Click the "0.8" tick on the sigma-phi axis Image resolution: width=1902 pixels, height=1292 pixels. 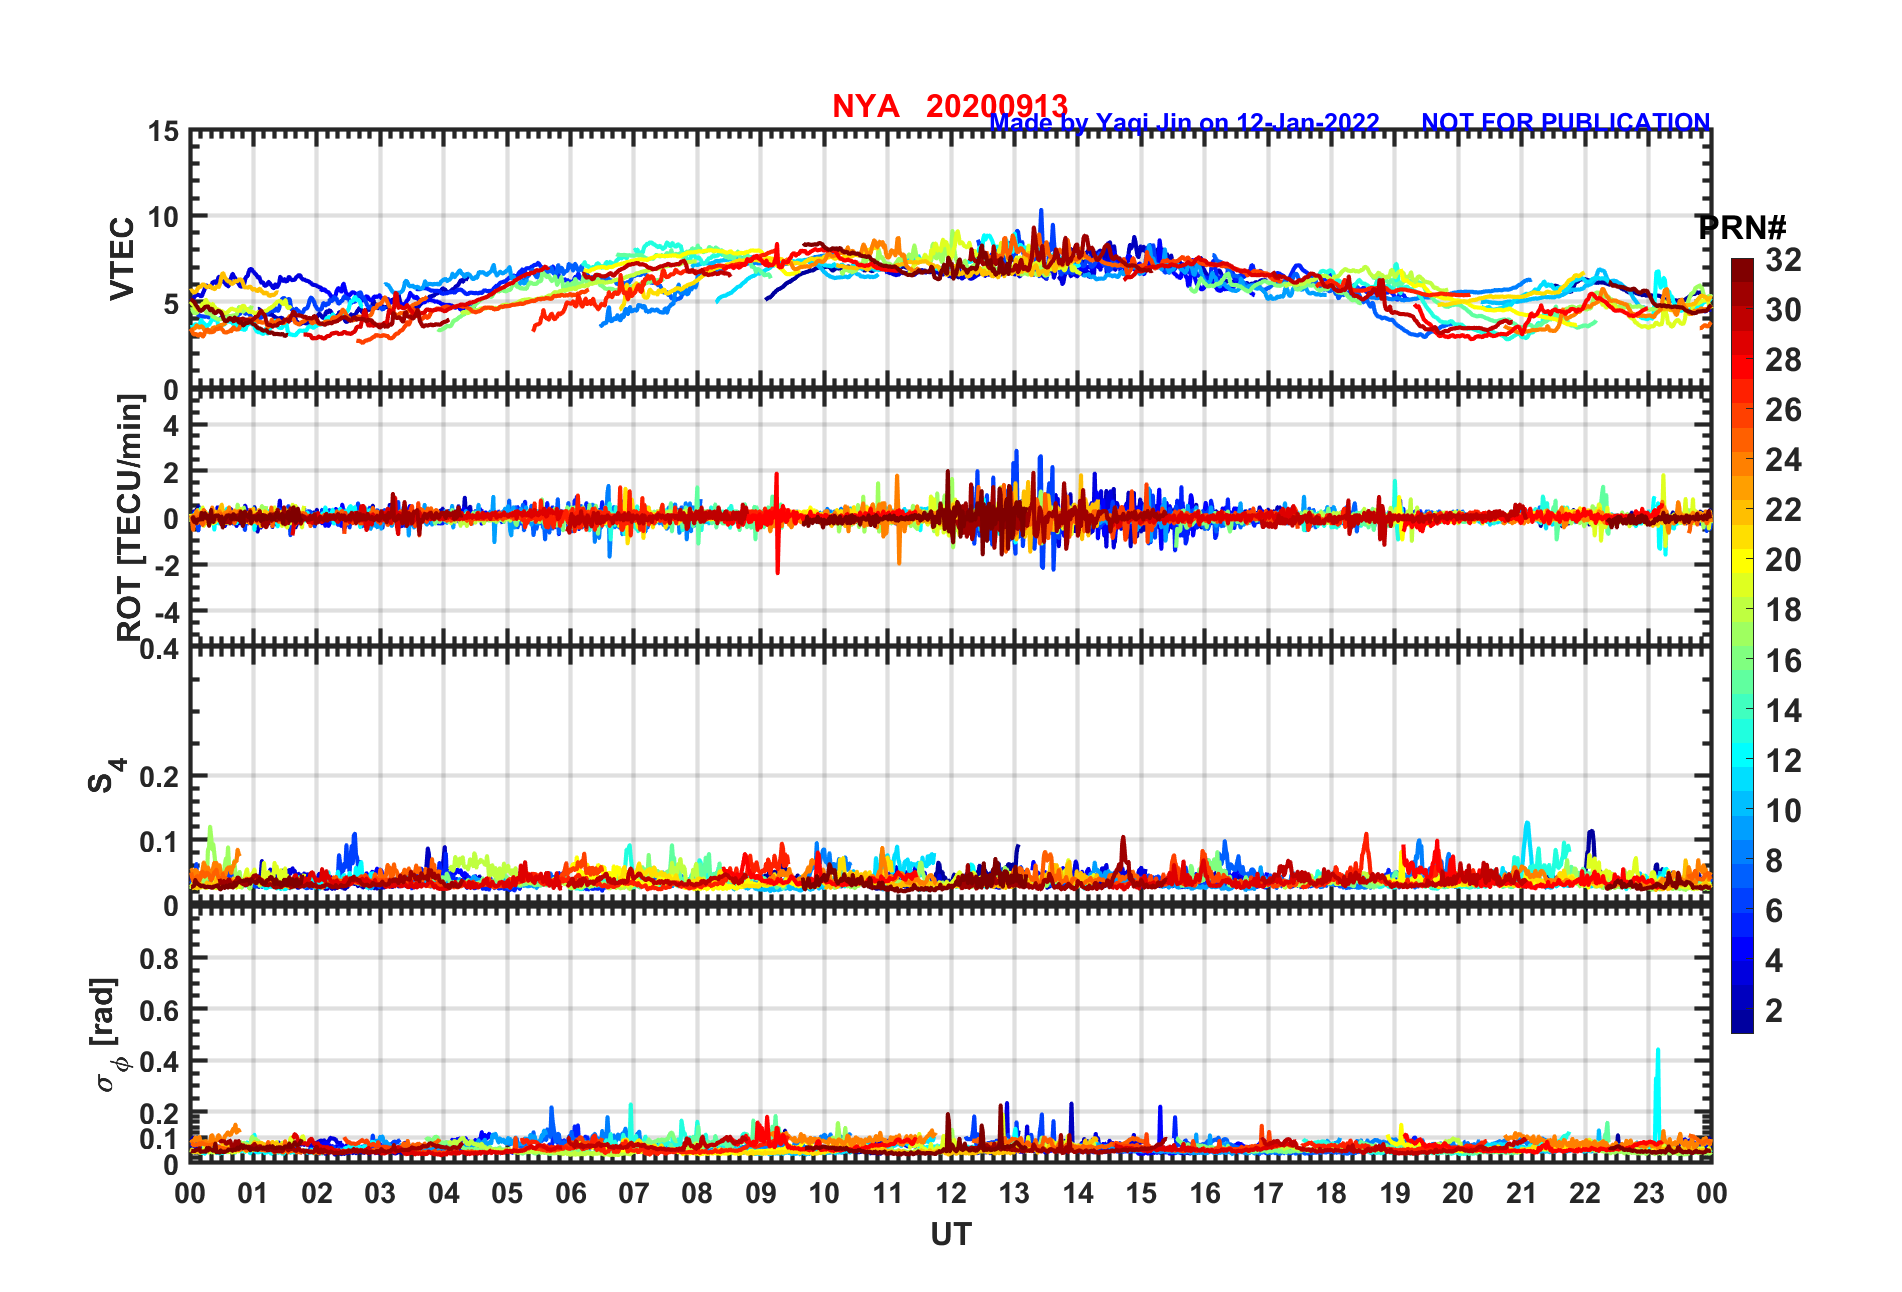(160, 958)
